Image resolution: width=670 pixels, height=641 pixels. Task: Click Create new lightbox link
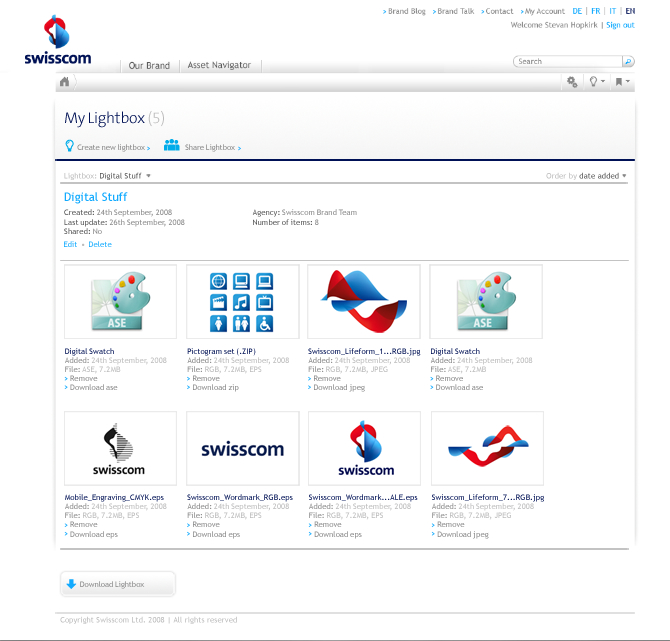point(113,147)
